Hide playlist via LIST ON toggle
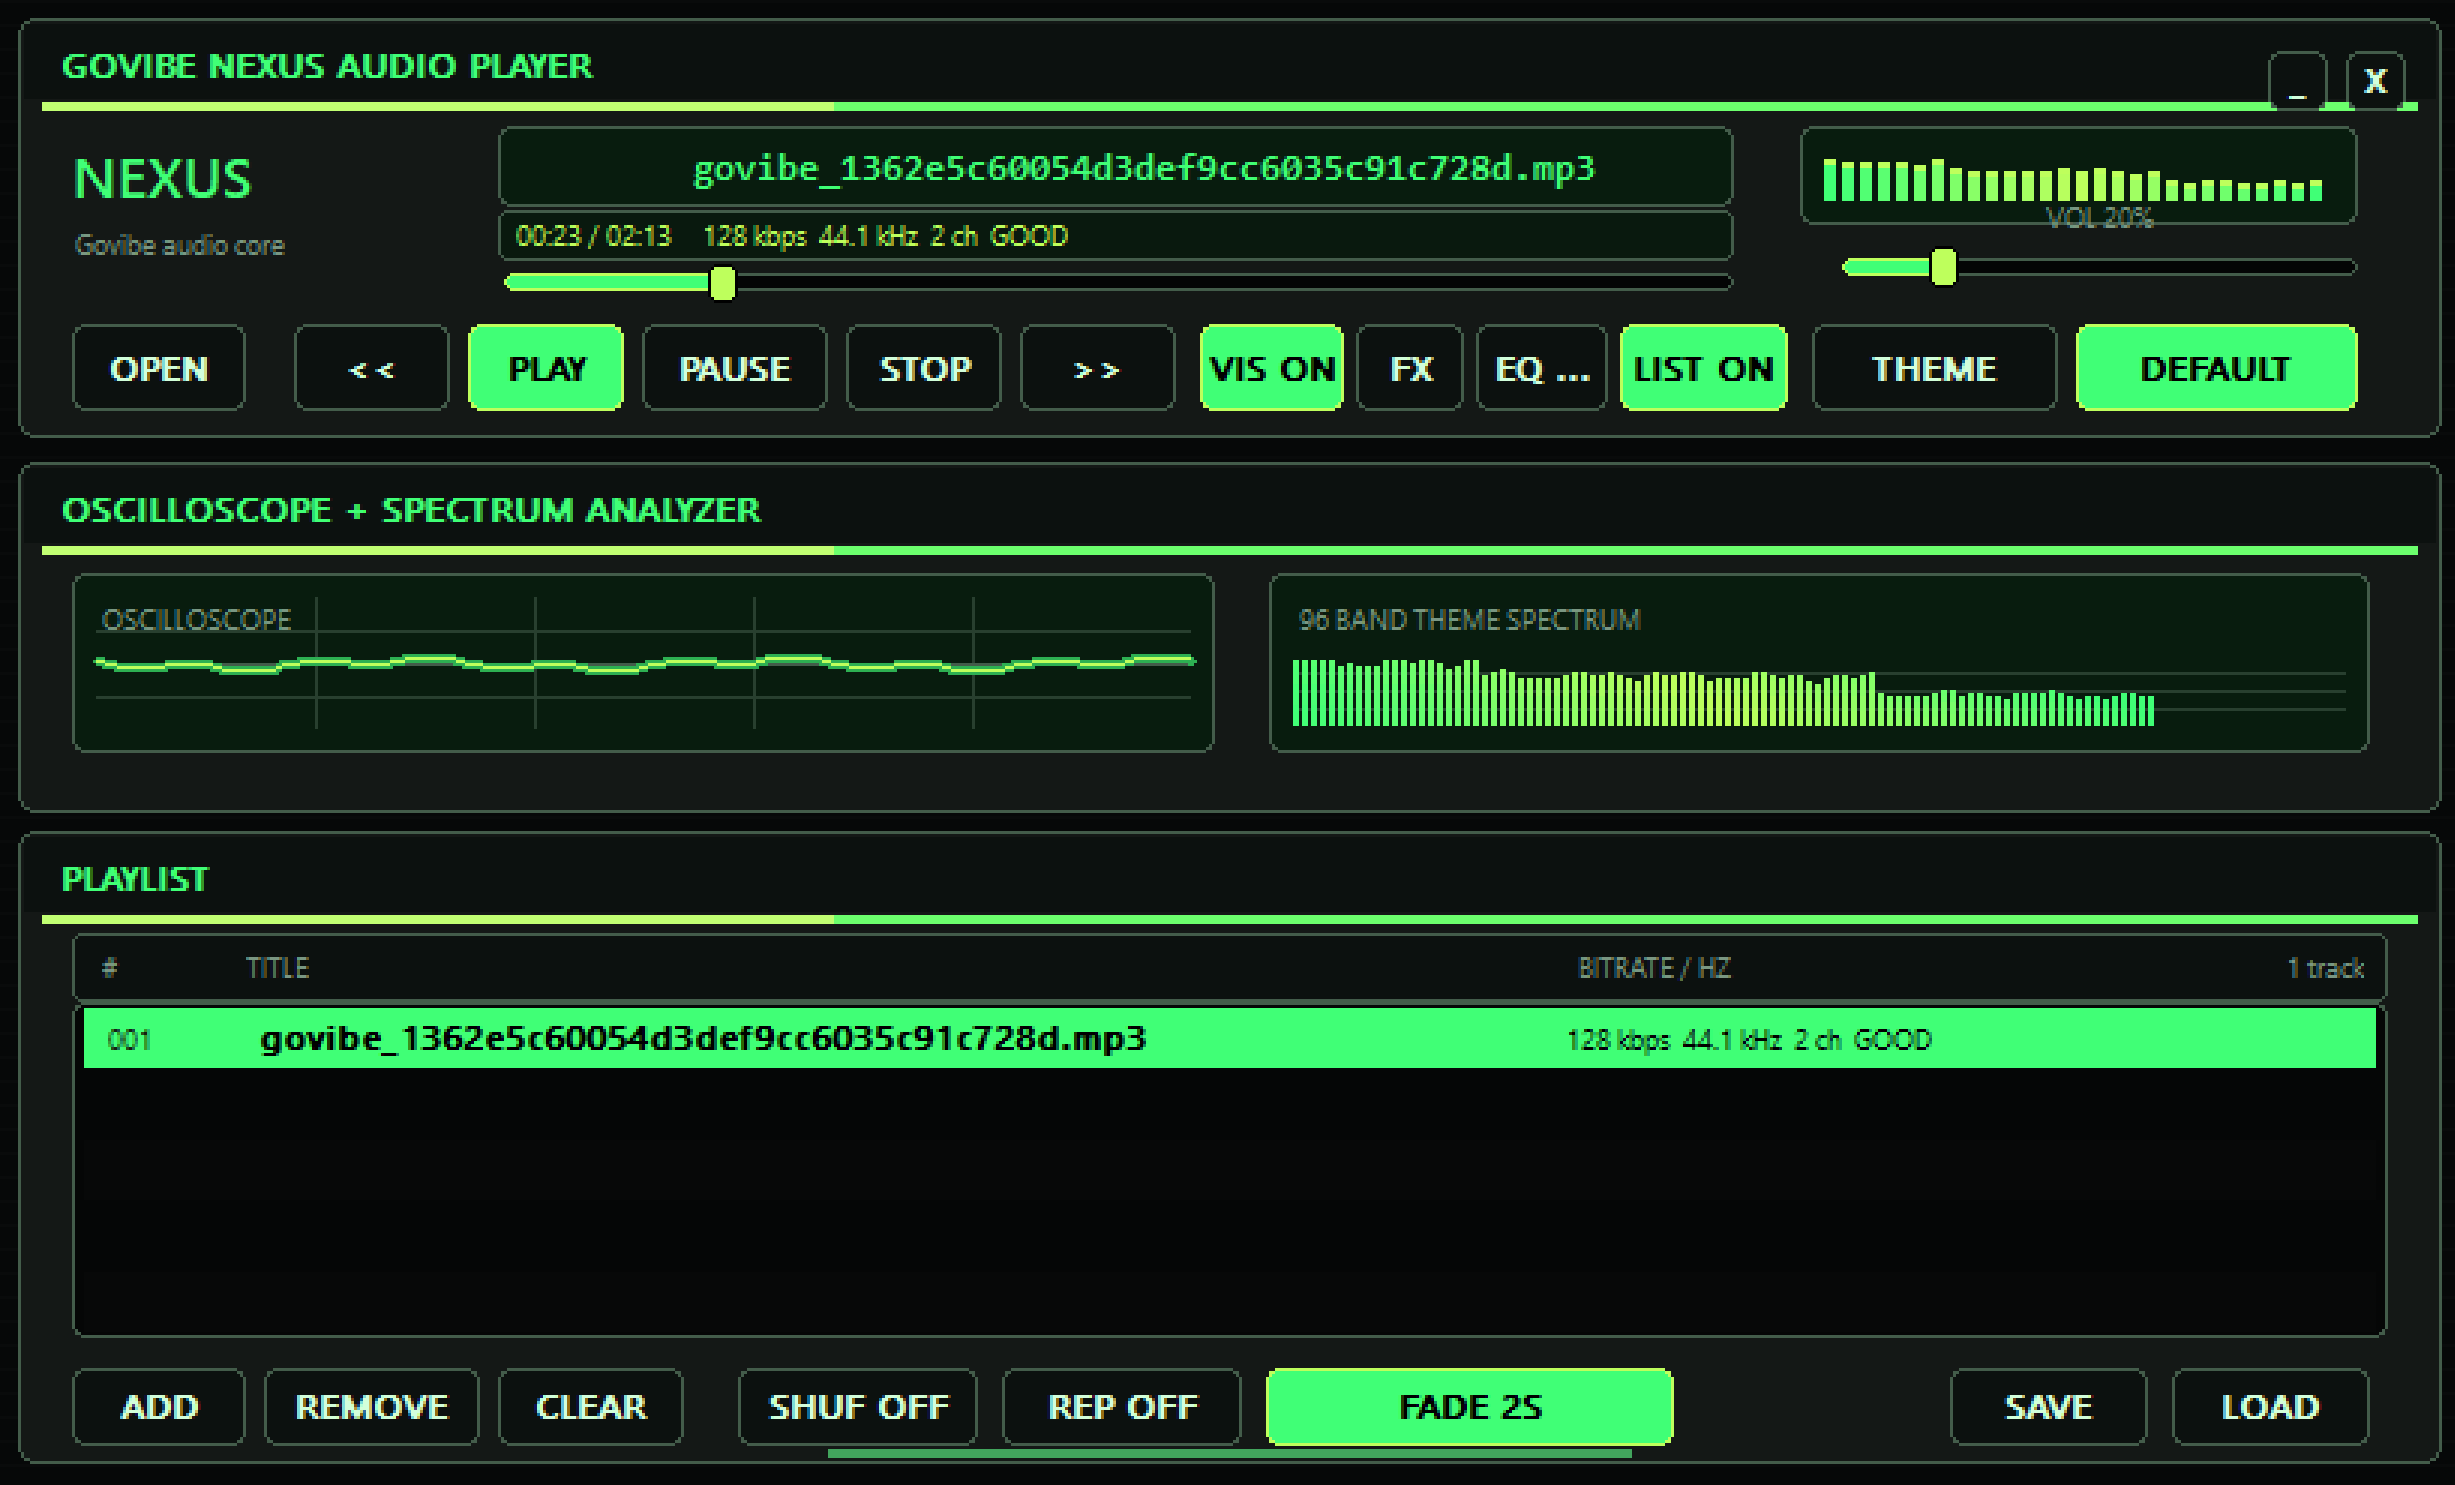The image size is (2455, 1485). pyautogui.click(x=1703, y=368)
